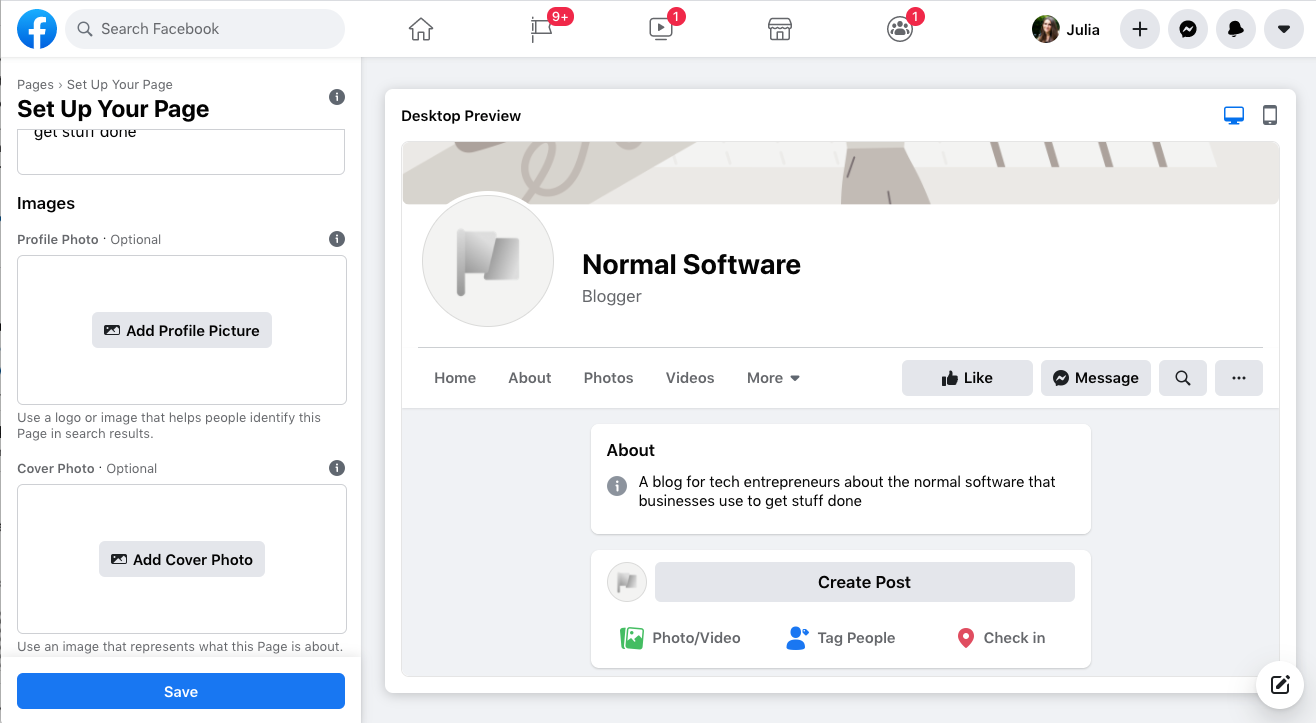Open the notifications bell icon
Screen dimensions: 1316x723
1236,30
